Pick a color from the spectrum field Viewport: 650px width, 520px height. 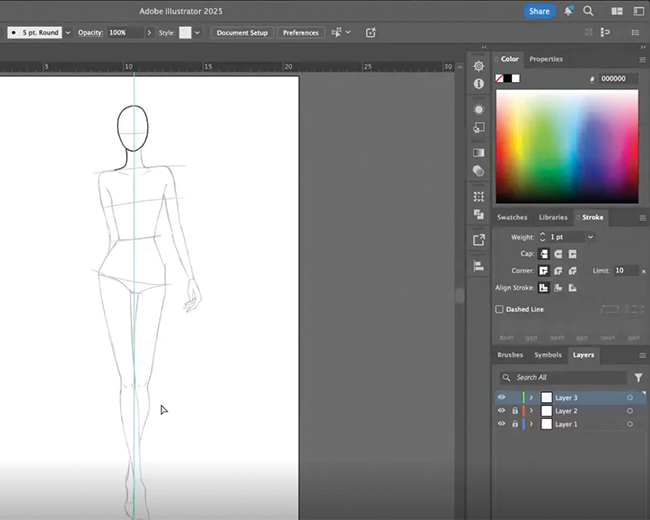pos(566,145)
